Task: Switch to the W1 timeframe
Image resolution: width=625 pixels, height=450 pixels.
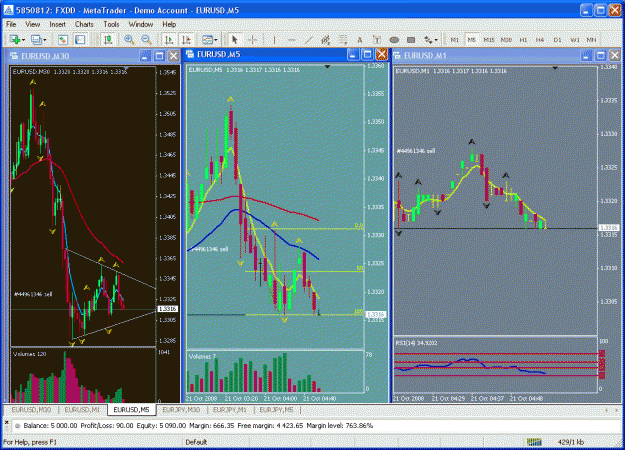Action: pos(575,40)
